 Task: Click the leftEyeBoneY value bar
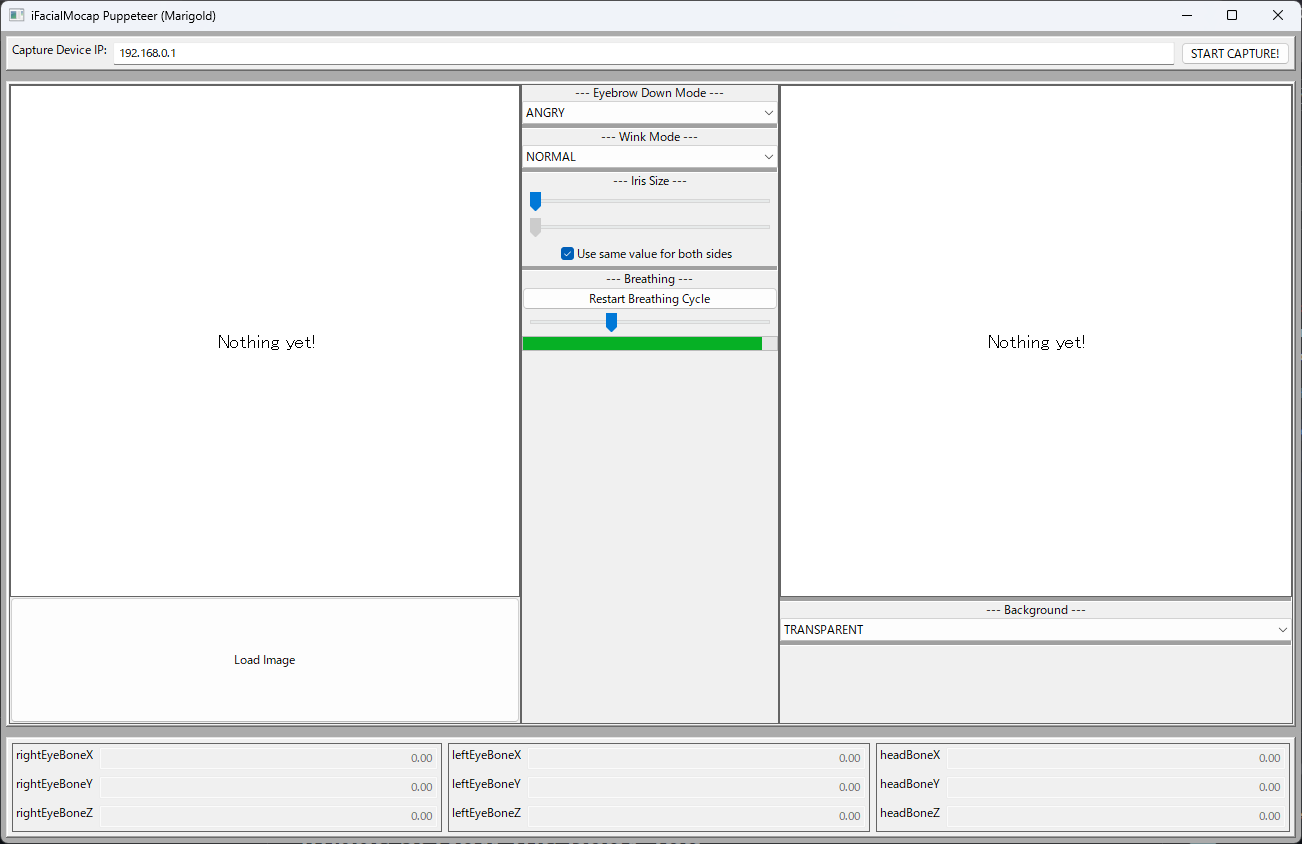click(x=696, y=786)
